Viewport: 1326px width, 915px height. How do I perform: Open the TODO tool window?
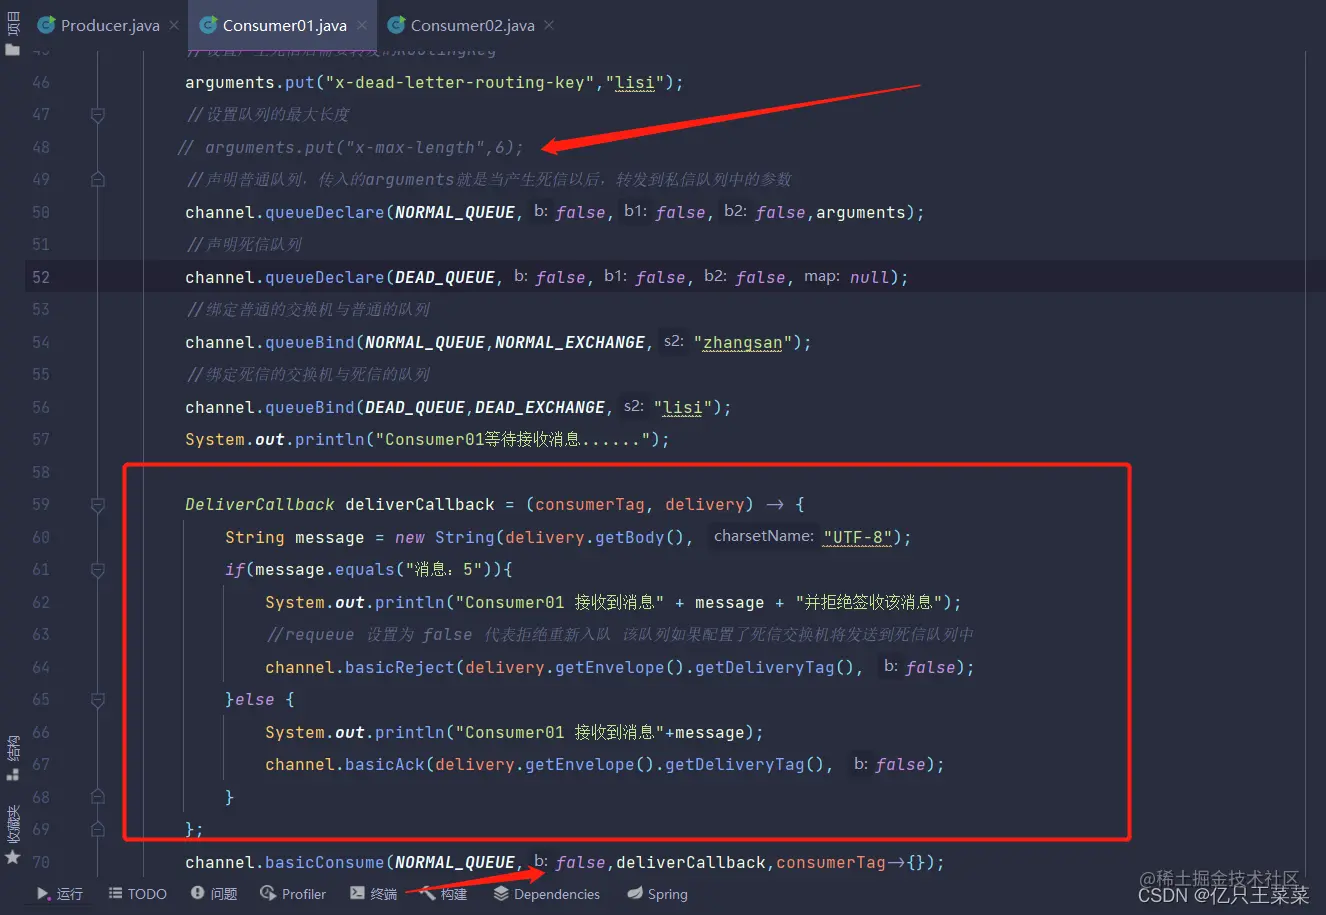pos(138,894)
